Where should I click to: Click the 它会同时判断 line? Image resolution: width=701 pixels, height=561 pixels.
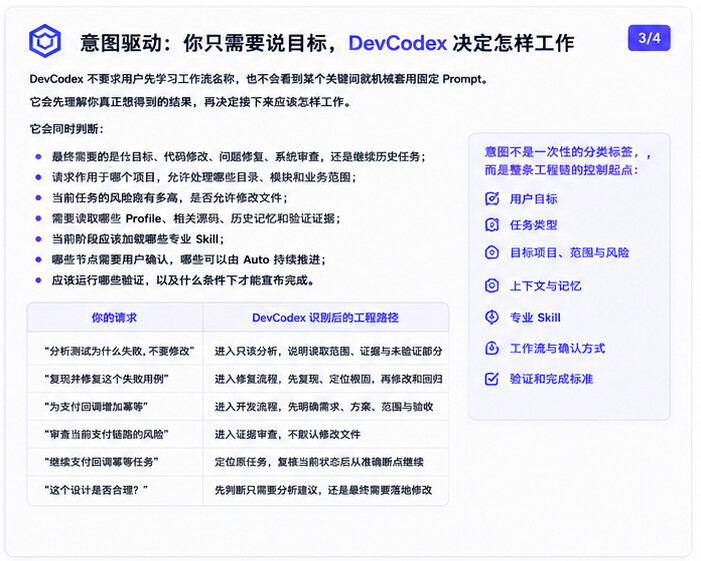(x=67, y=129)
